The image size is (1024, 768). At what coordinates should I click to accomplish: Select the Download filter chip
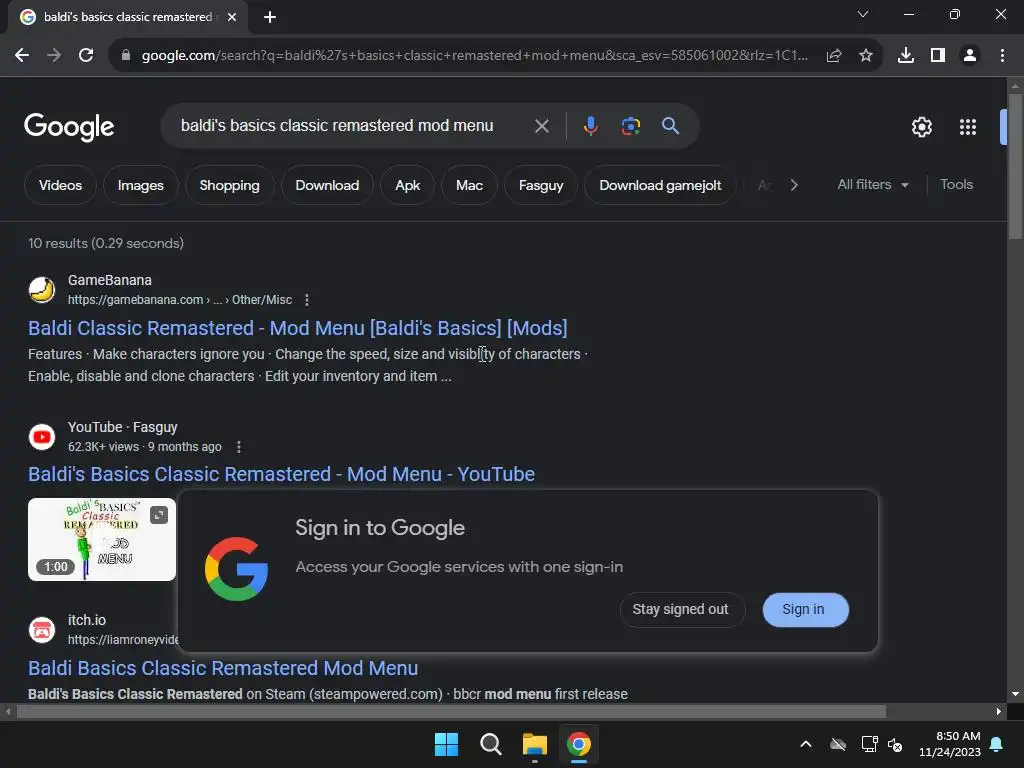point(327,185)
